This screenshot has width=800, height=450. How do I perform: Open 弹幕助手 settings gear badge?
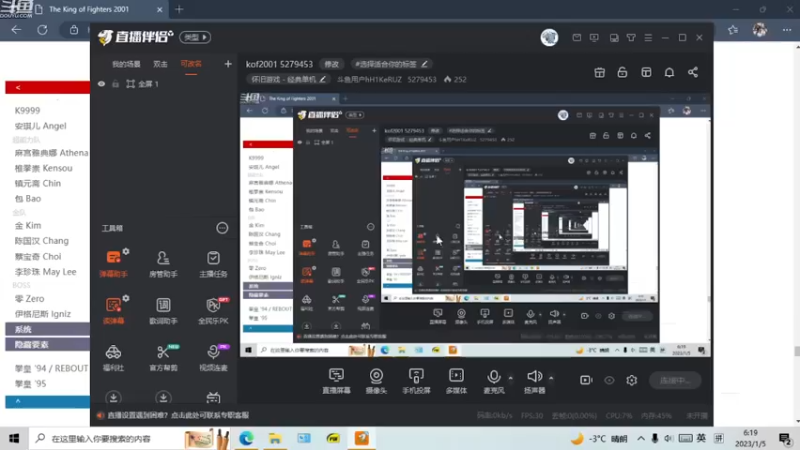pyautogui.click(x=126, y=251)
